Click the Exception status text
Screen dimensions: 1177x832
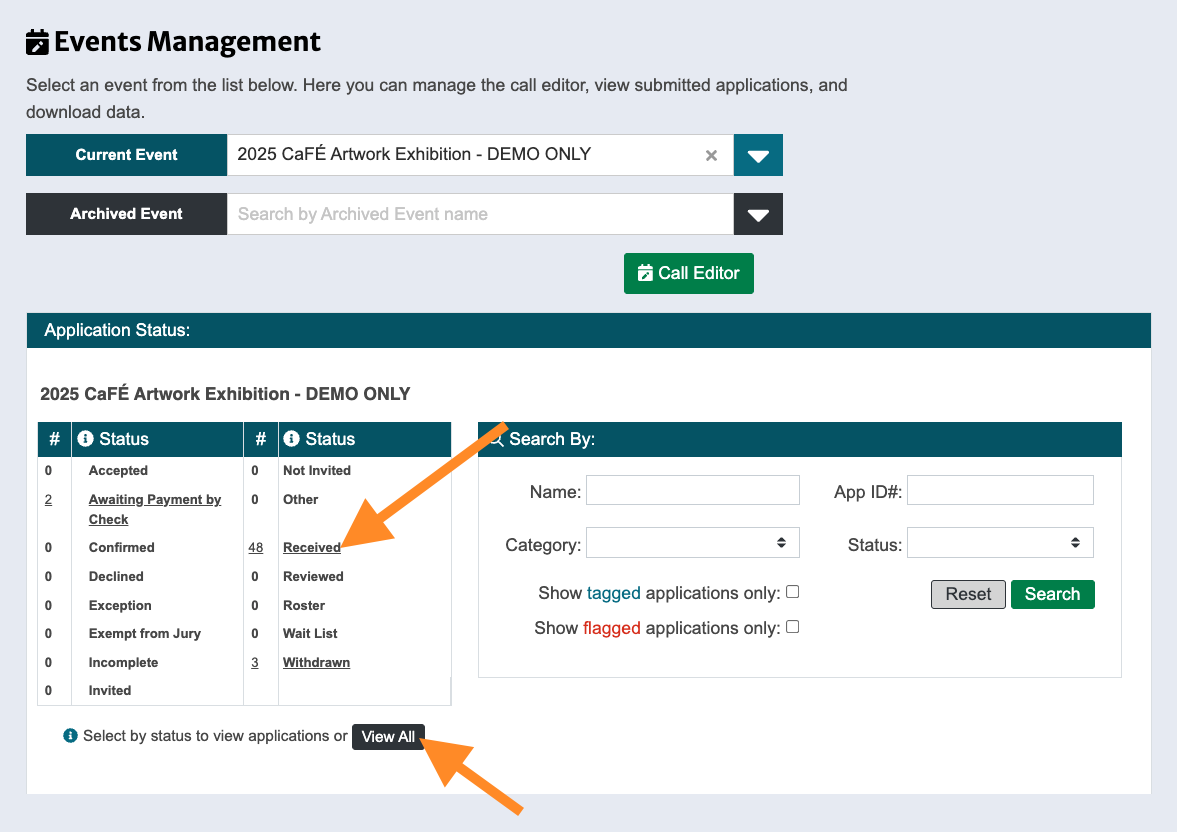tap(120, 605)
